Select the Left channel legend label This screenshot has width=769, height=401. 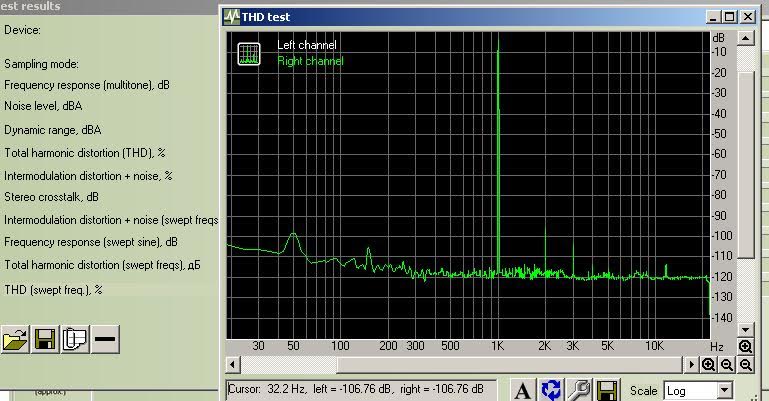307,45
